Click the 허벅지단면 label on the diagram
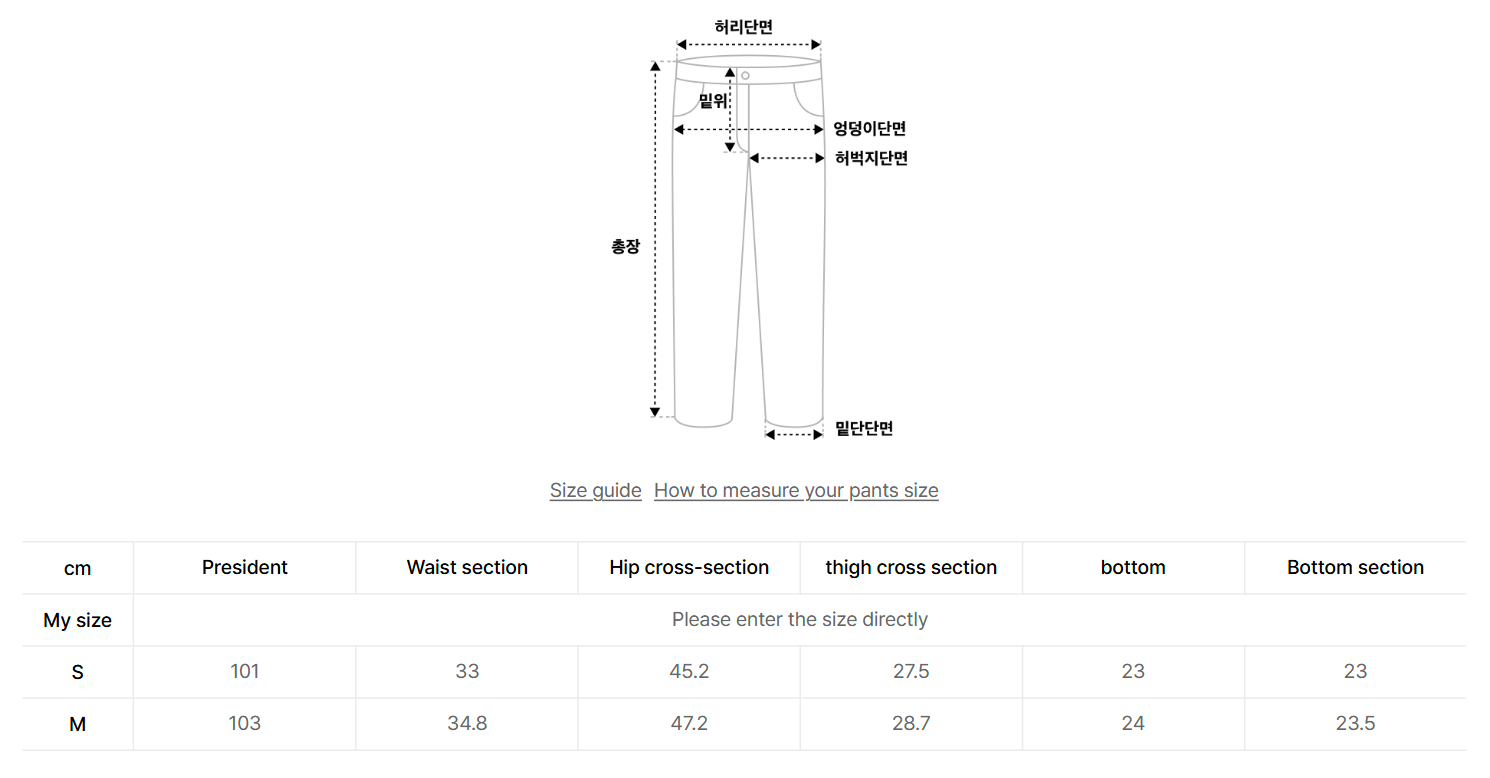Viewport: 1490px width, 778px height. (871, 158)
